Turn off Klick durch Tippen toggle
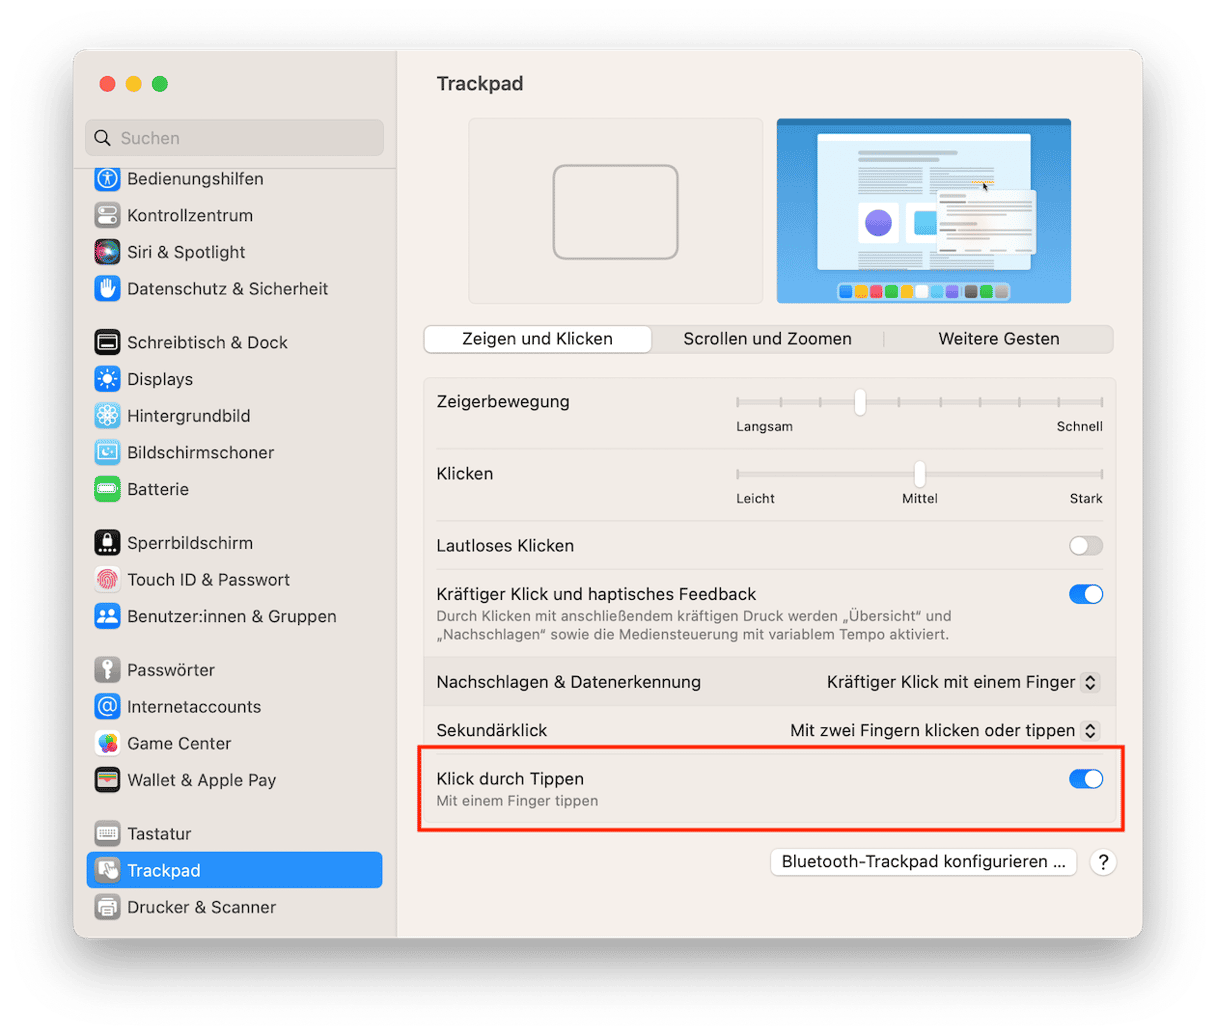 click(x=1085, y=779)
